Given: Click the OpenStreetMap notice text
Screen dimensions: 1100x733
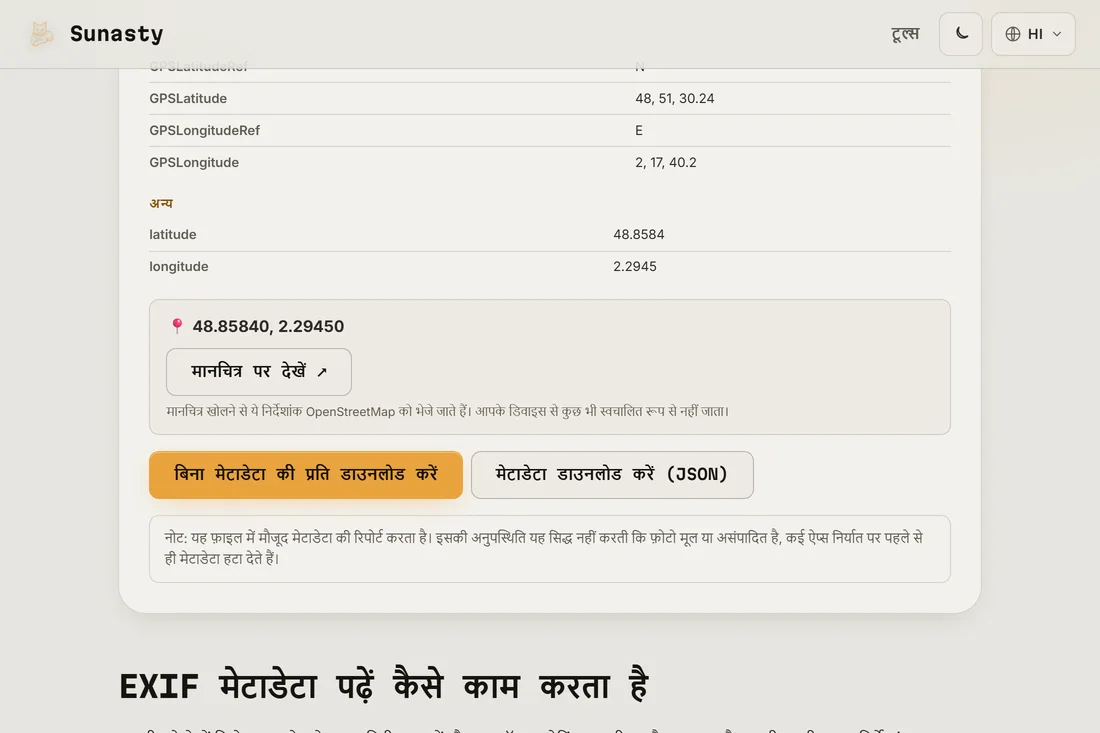Looking at the screenshot, I should tap(448, 411).
